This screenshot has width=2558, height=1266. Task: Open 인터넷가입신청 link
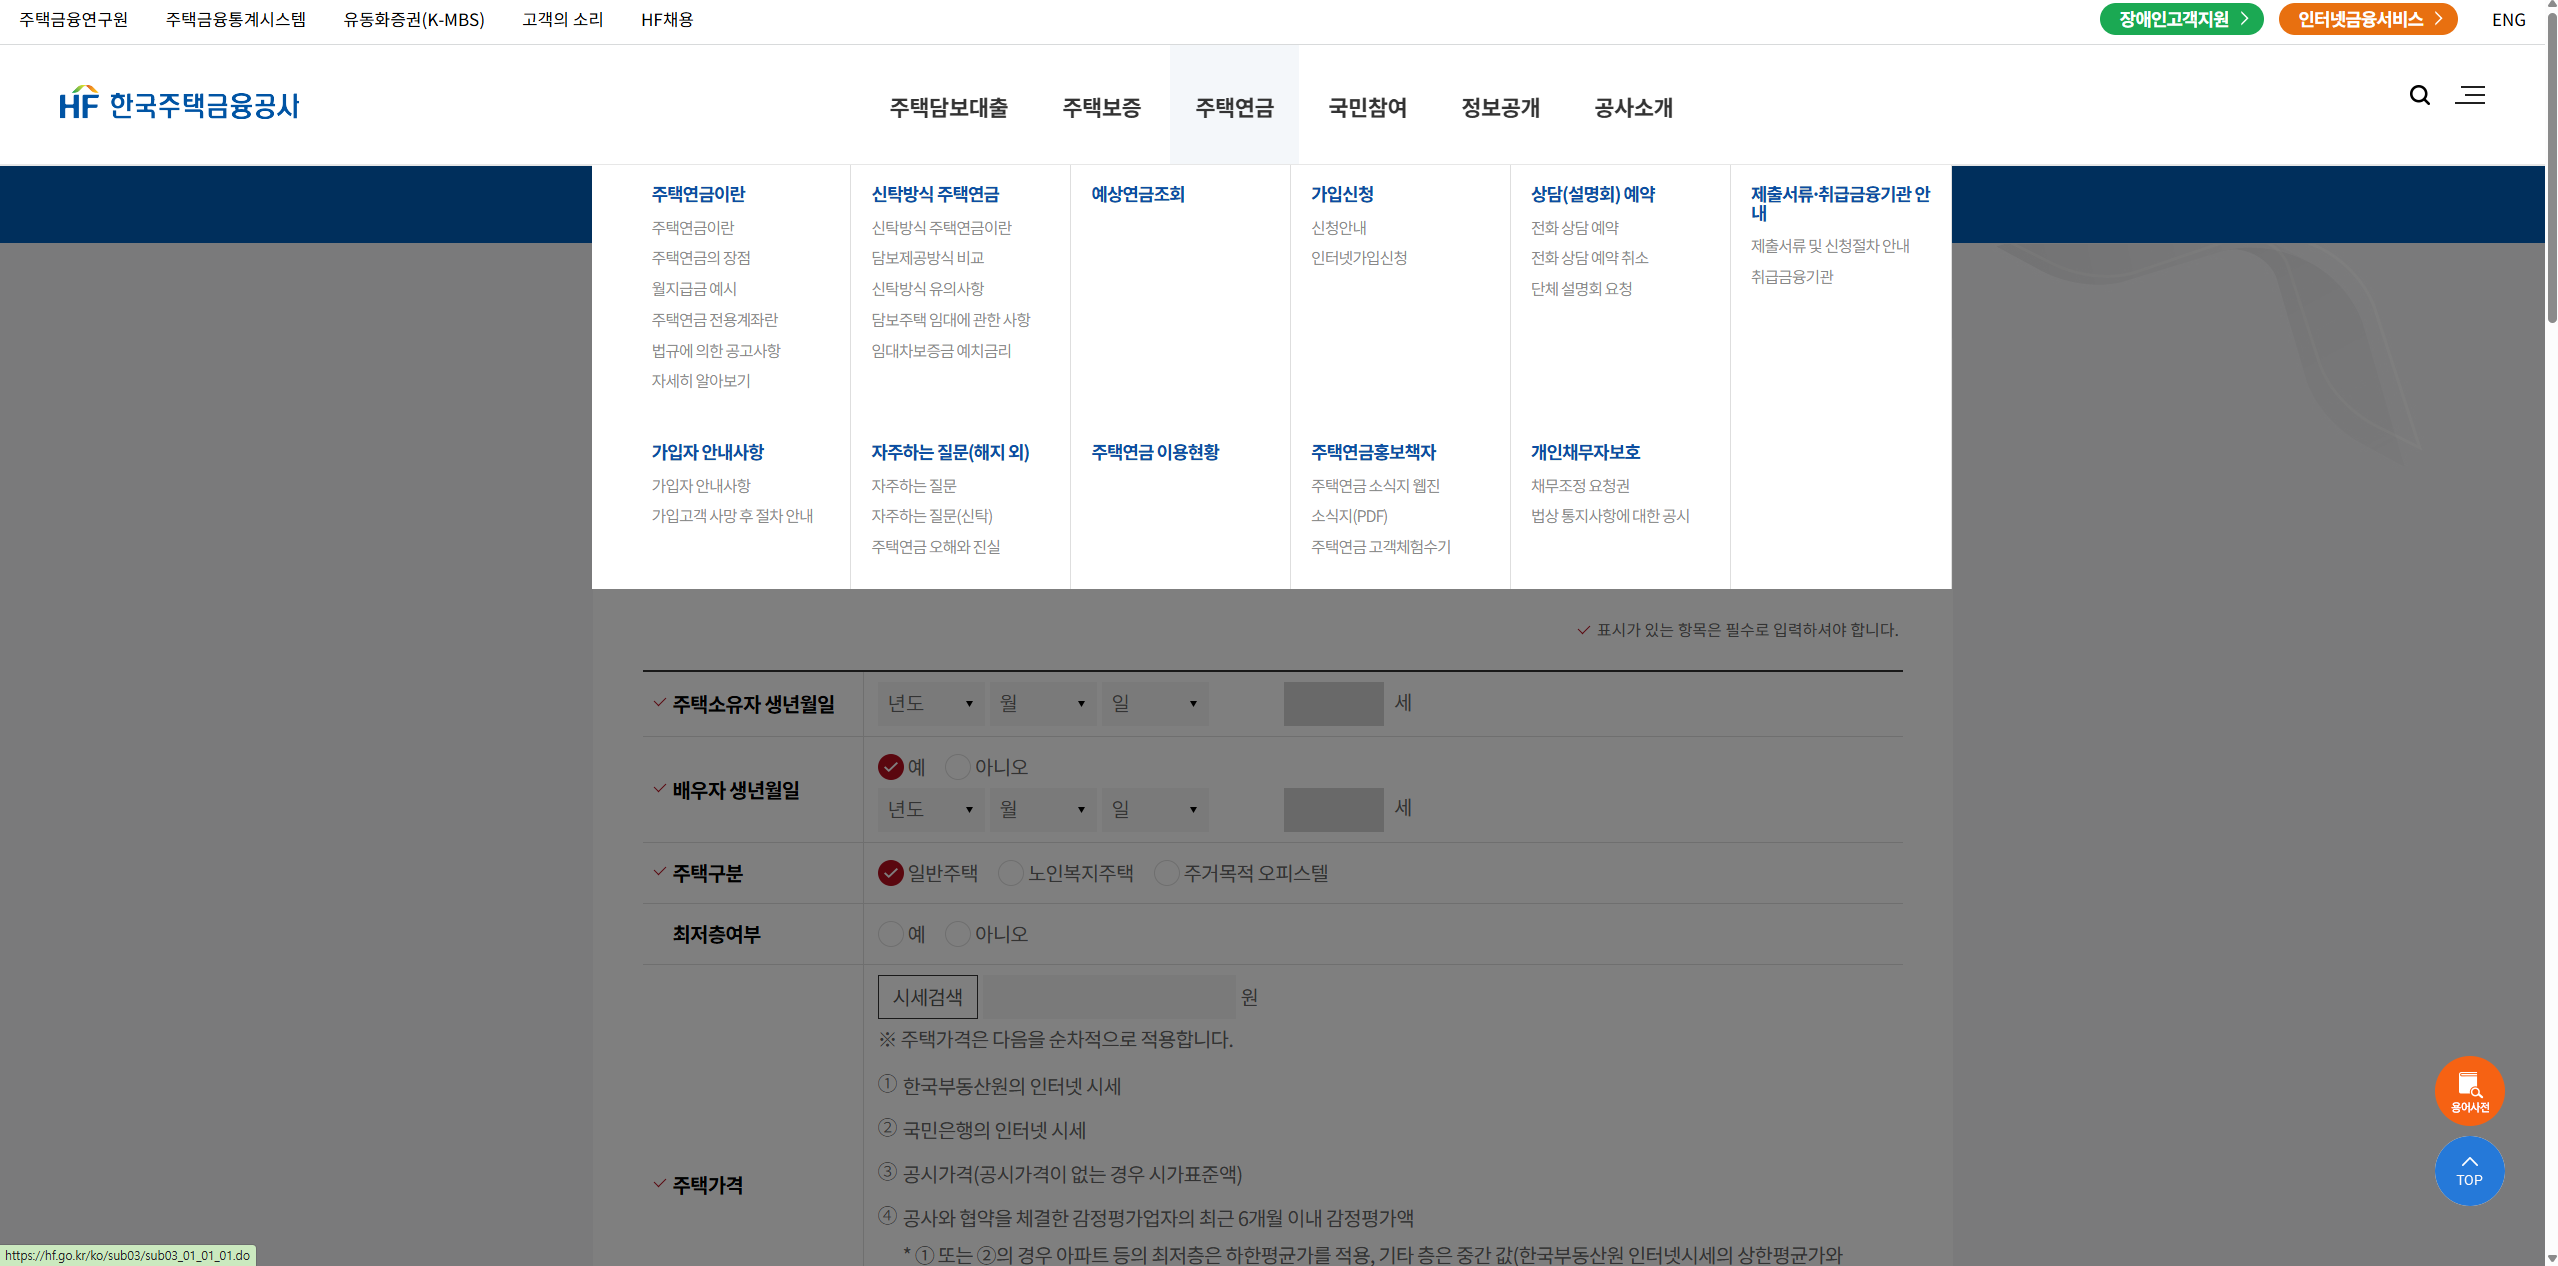1358,258
